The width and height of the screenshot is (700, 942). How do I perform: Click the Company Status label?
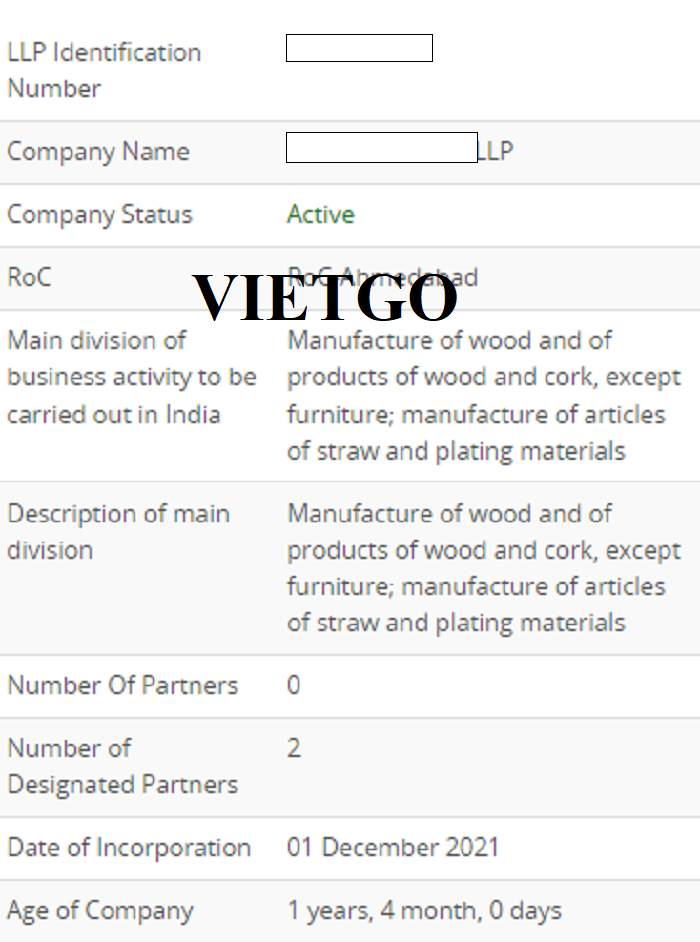(100, 214)
